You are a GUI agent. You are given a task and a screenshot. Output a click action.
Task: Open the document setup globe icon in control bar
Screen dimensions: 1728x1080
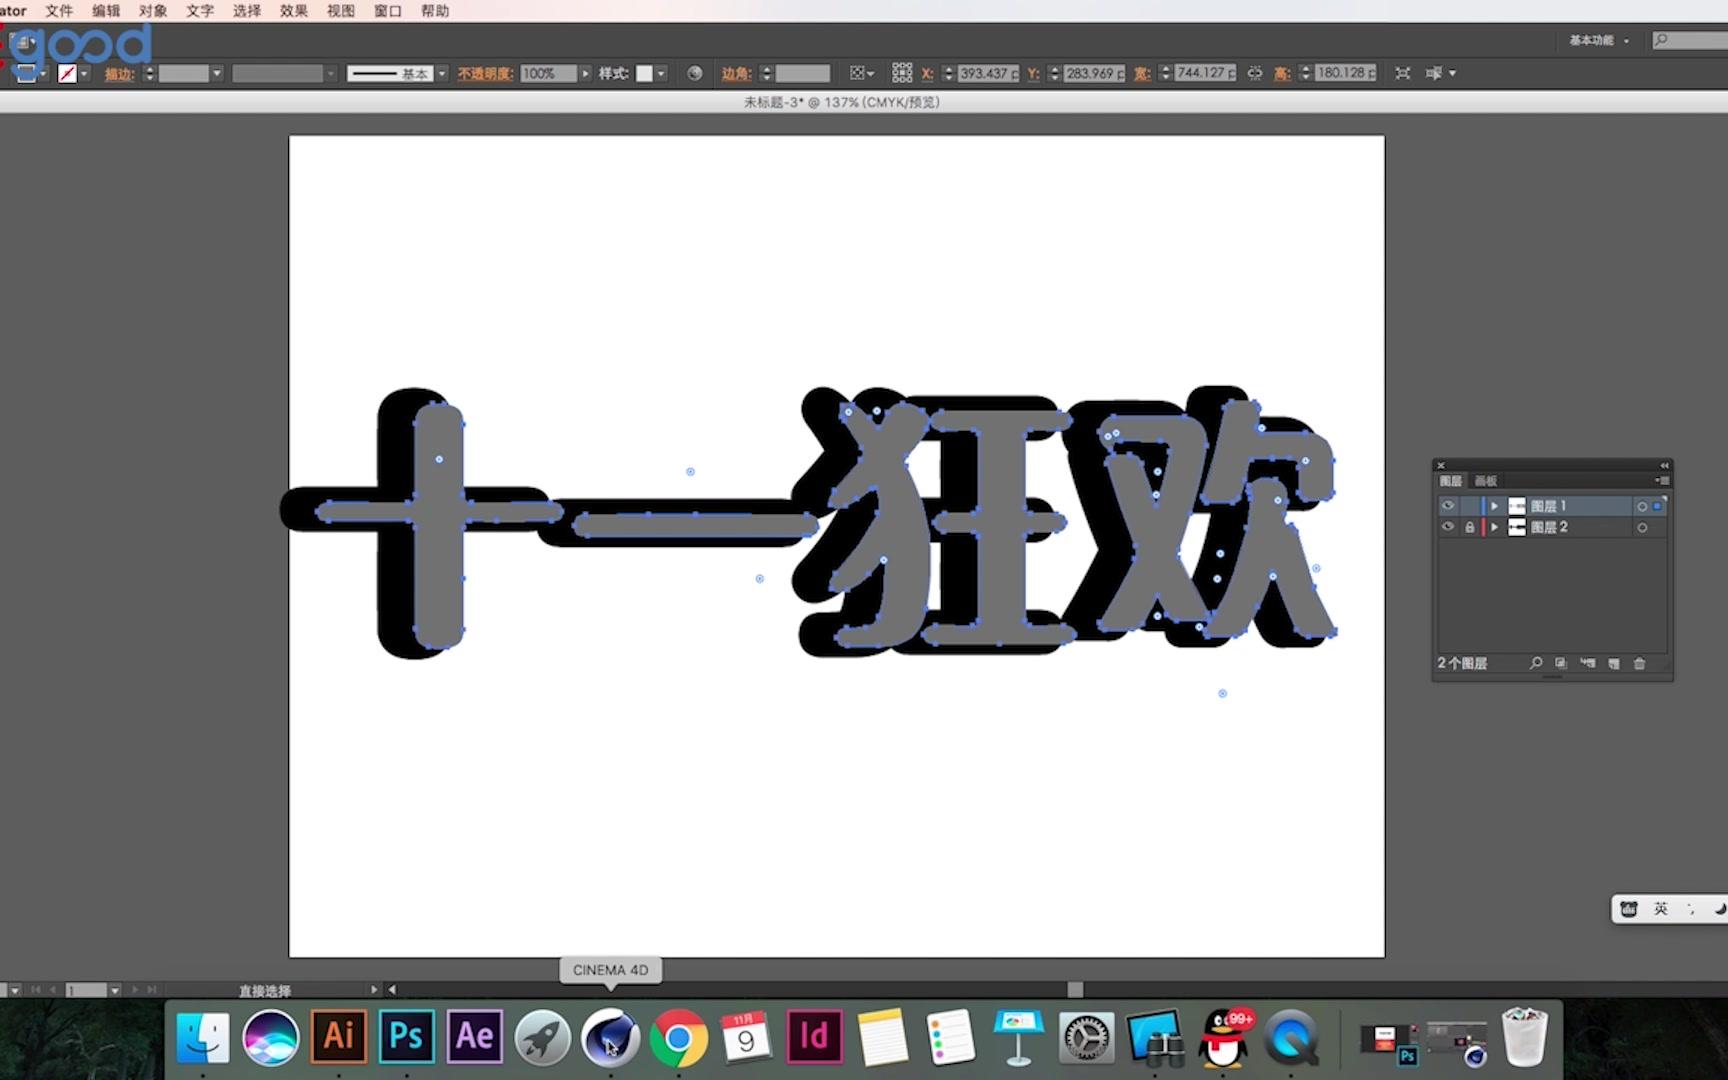[x=694, y=73]
